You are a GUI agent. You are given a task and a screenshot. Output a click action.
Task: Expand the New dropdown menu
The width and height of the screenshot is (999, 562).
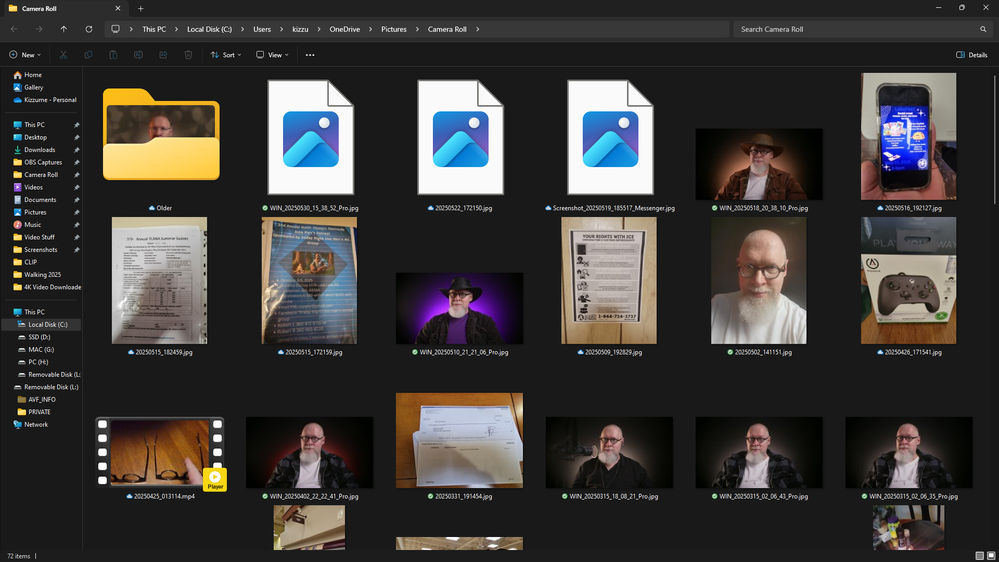26,55
